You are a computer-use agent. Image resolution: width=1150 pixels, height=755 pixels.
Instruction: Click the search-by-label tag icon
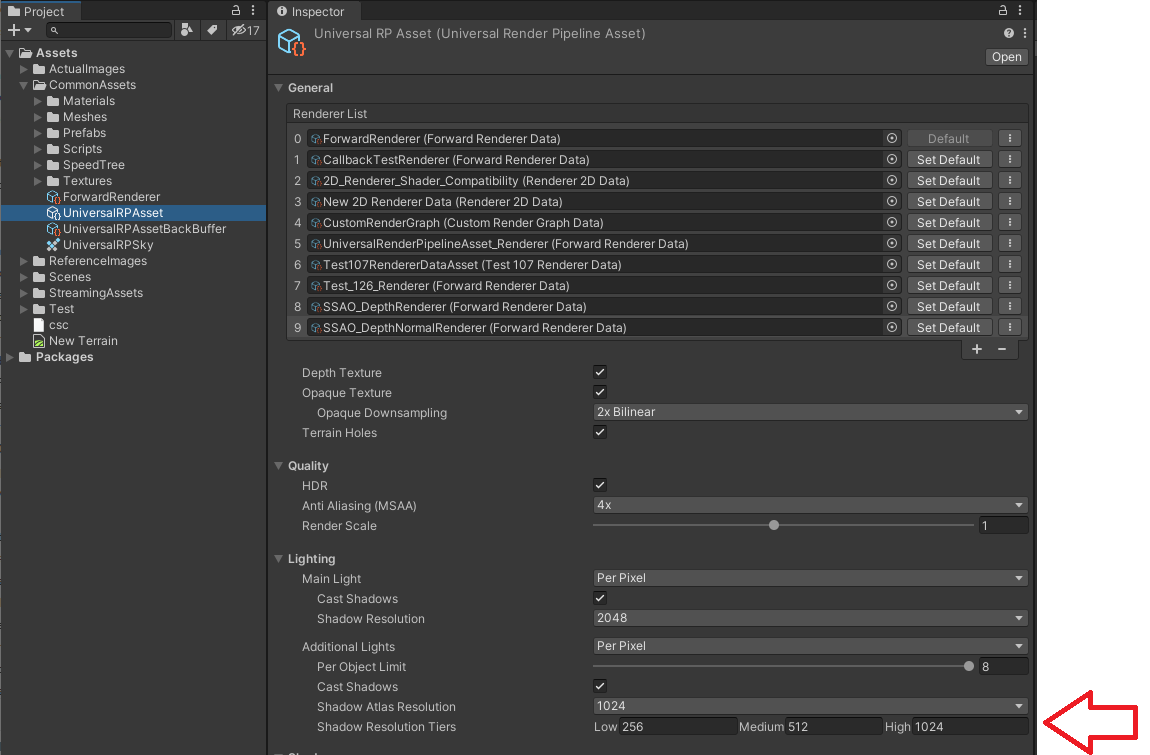tap(212, 30)
